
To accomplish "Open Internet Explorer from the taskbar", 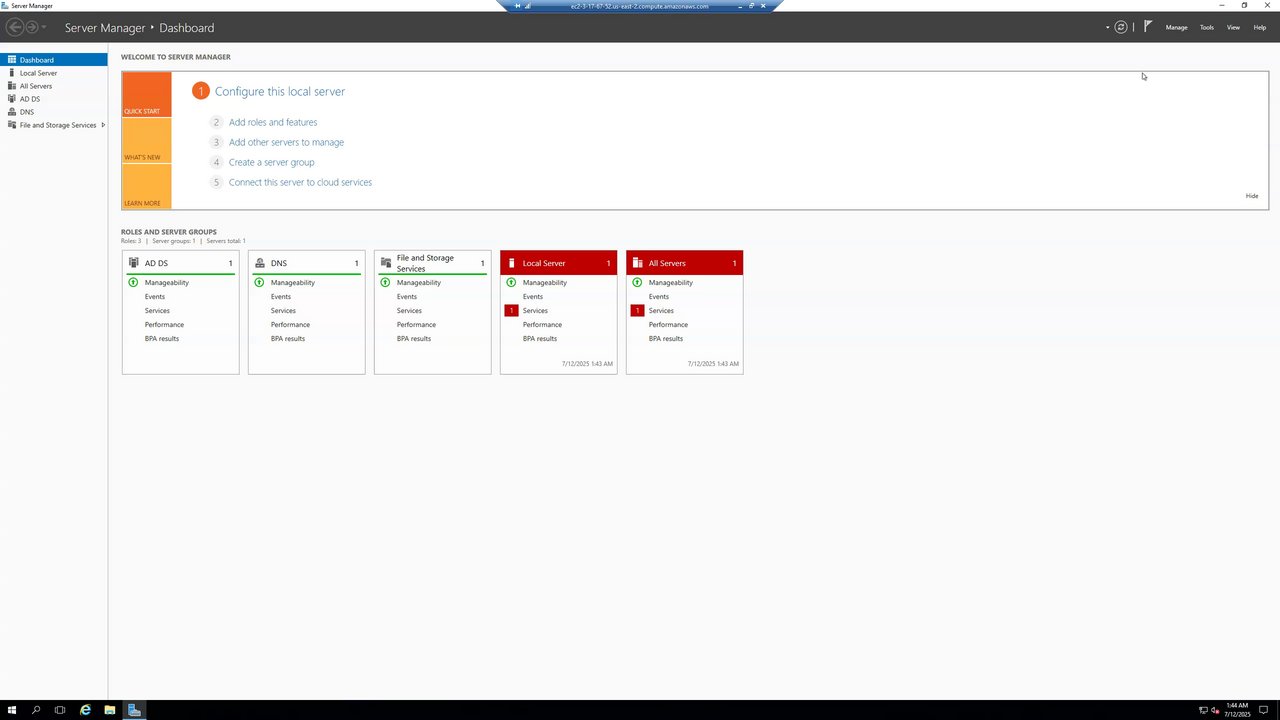I will (85, 710).
